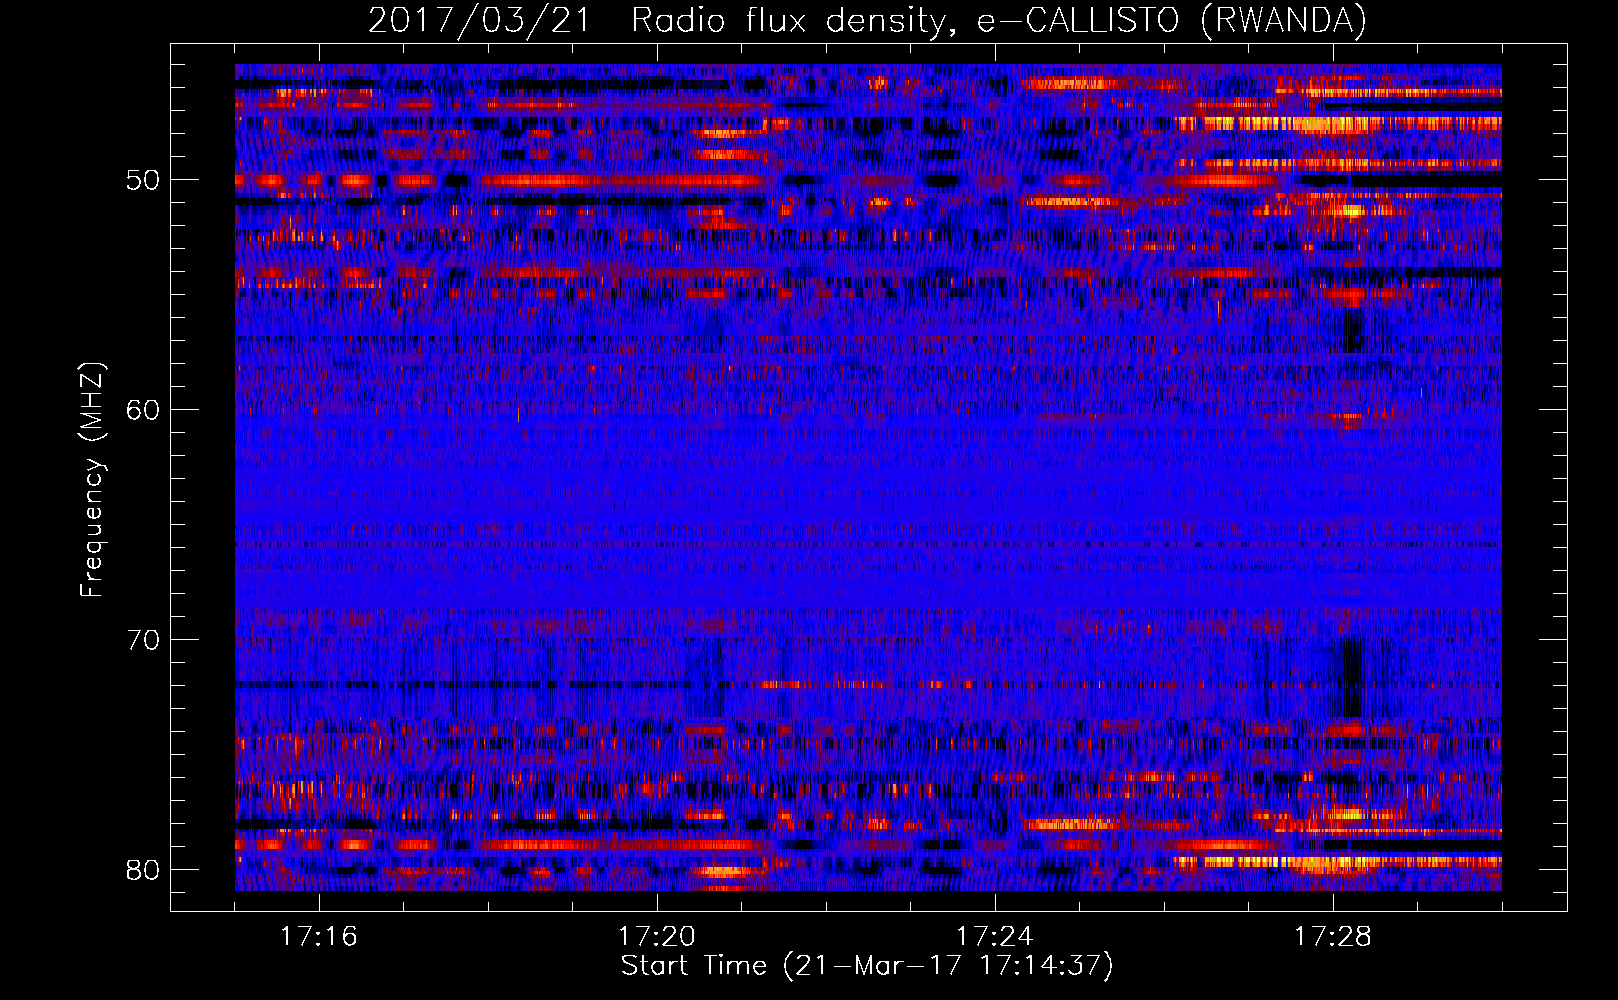Click the "17:20" time tick label

tap(657, 937)
